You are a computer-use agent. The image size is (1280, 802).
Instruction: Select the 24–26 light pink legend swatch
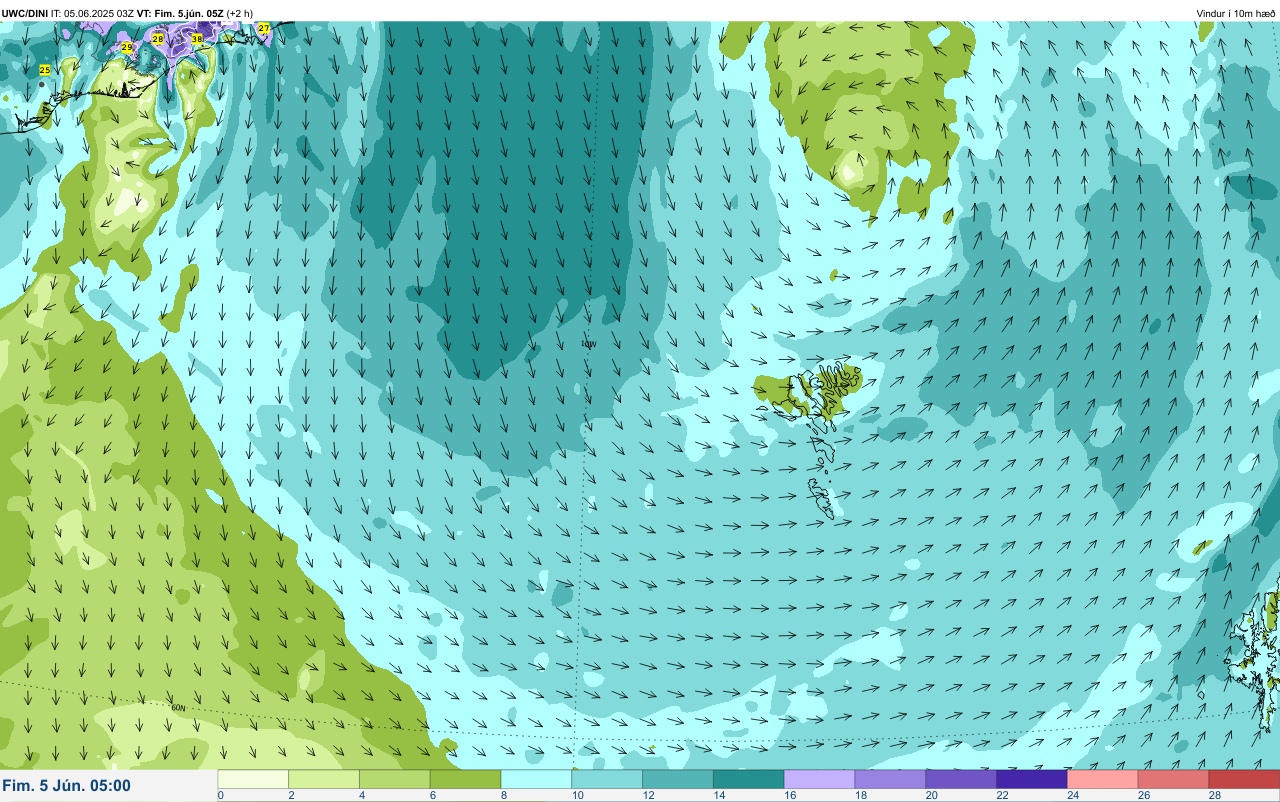(x=1103, y=779)
